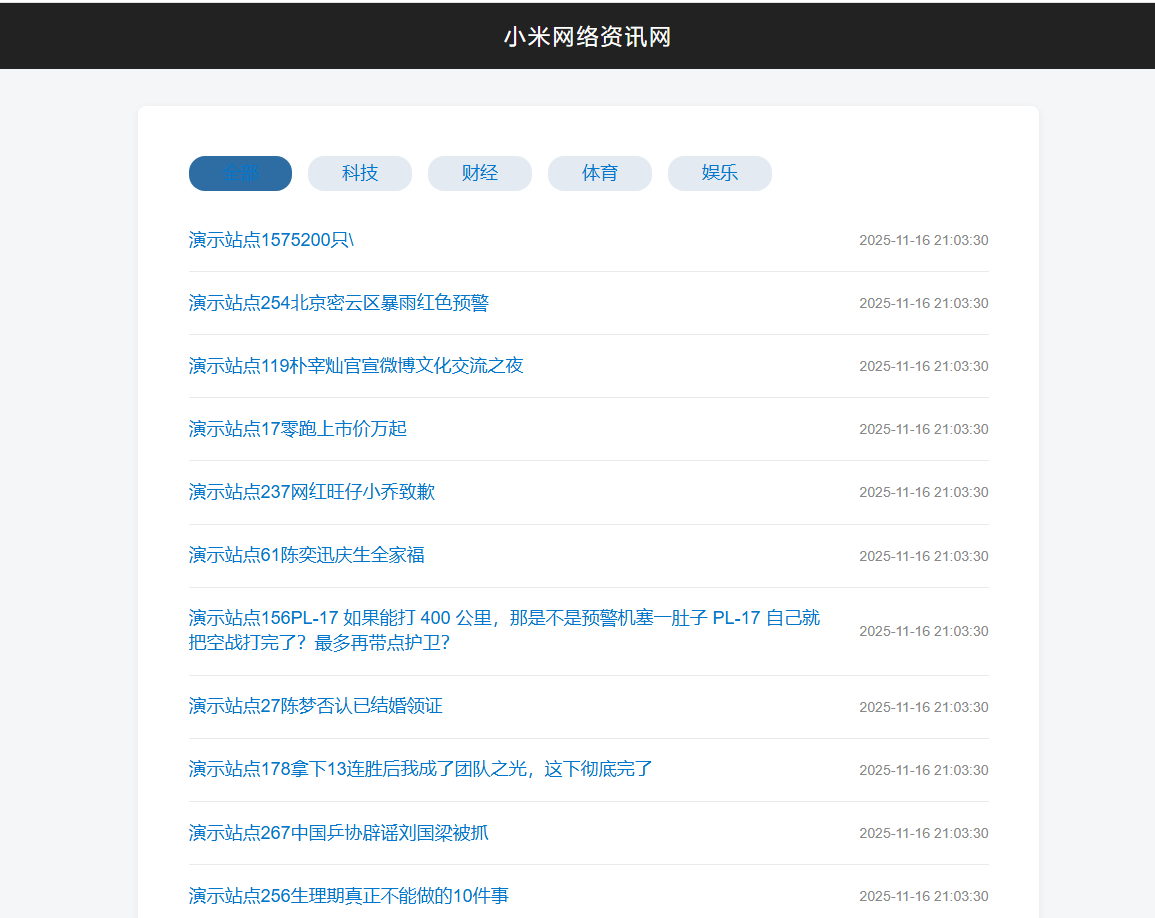The height and width of the screenshot is (918, 1155).
Task: Open the 生理期真正不能做的10件事 article
Action: point(349,896)
